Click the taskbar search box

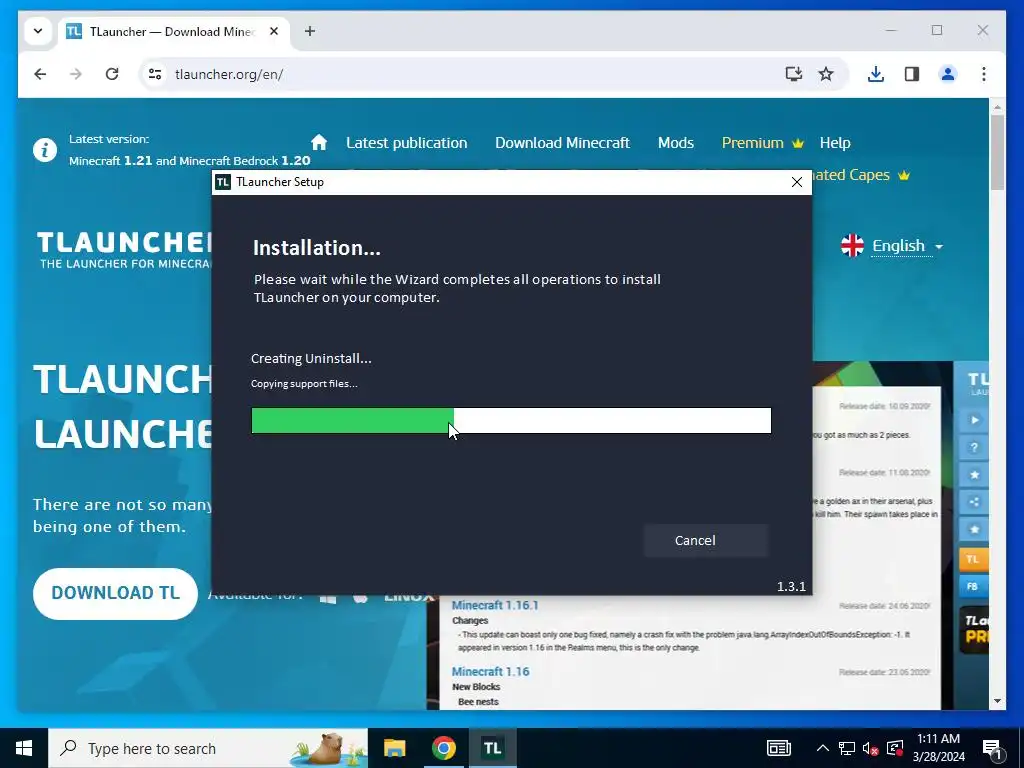coord(208,748)
